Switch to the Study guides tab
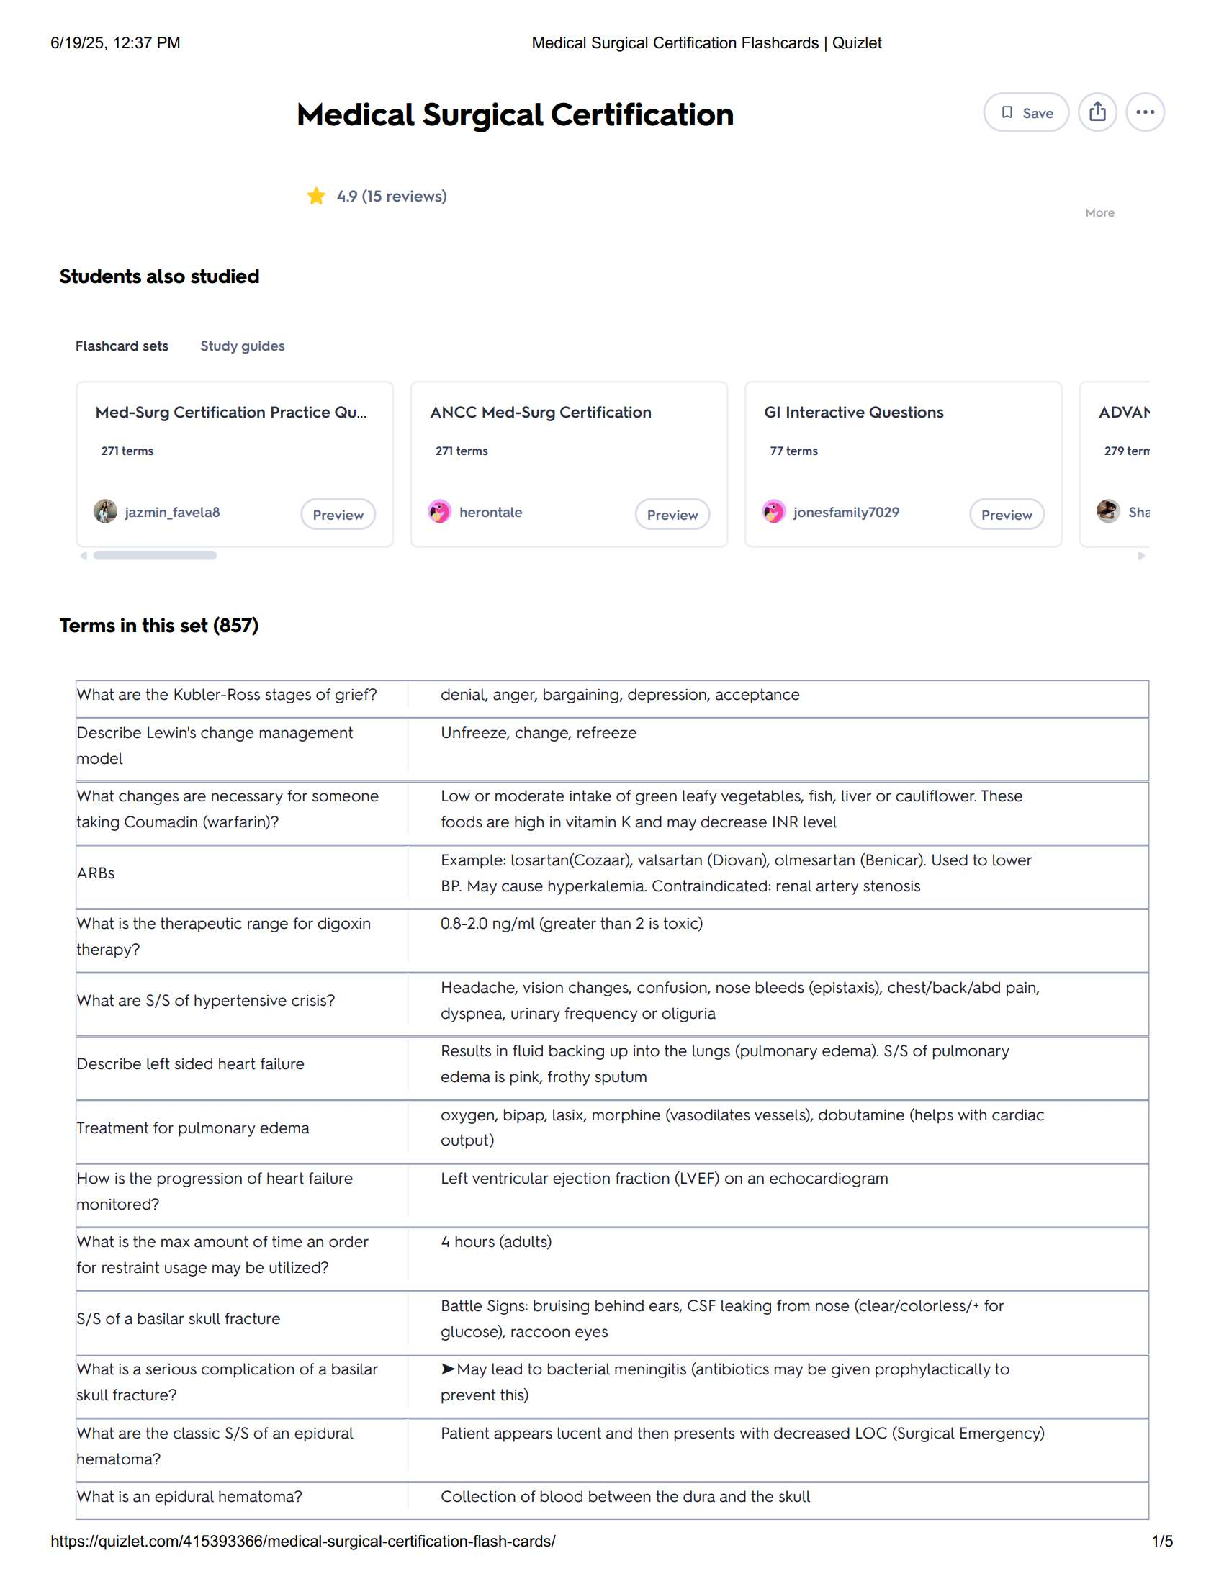 tap(242, 346)
